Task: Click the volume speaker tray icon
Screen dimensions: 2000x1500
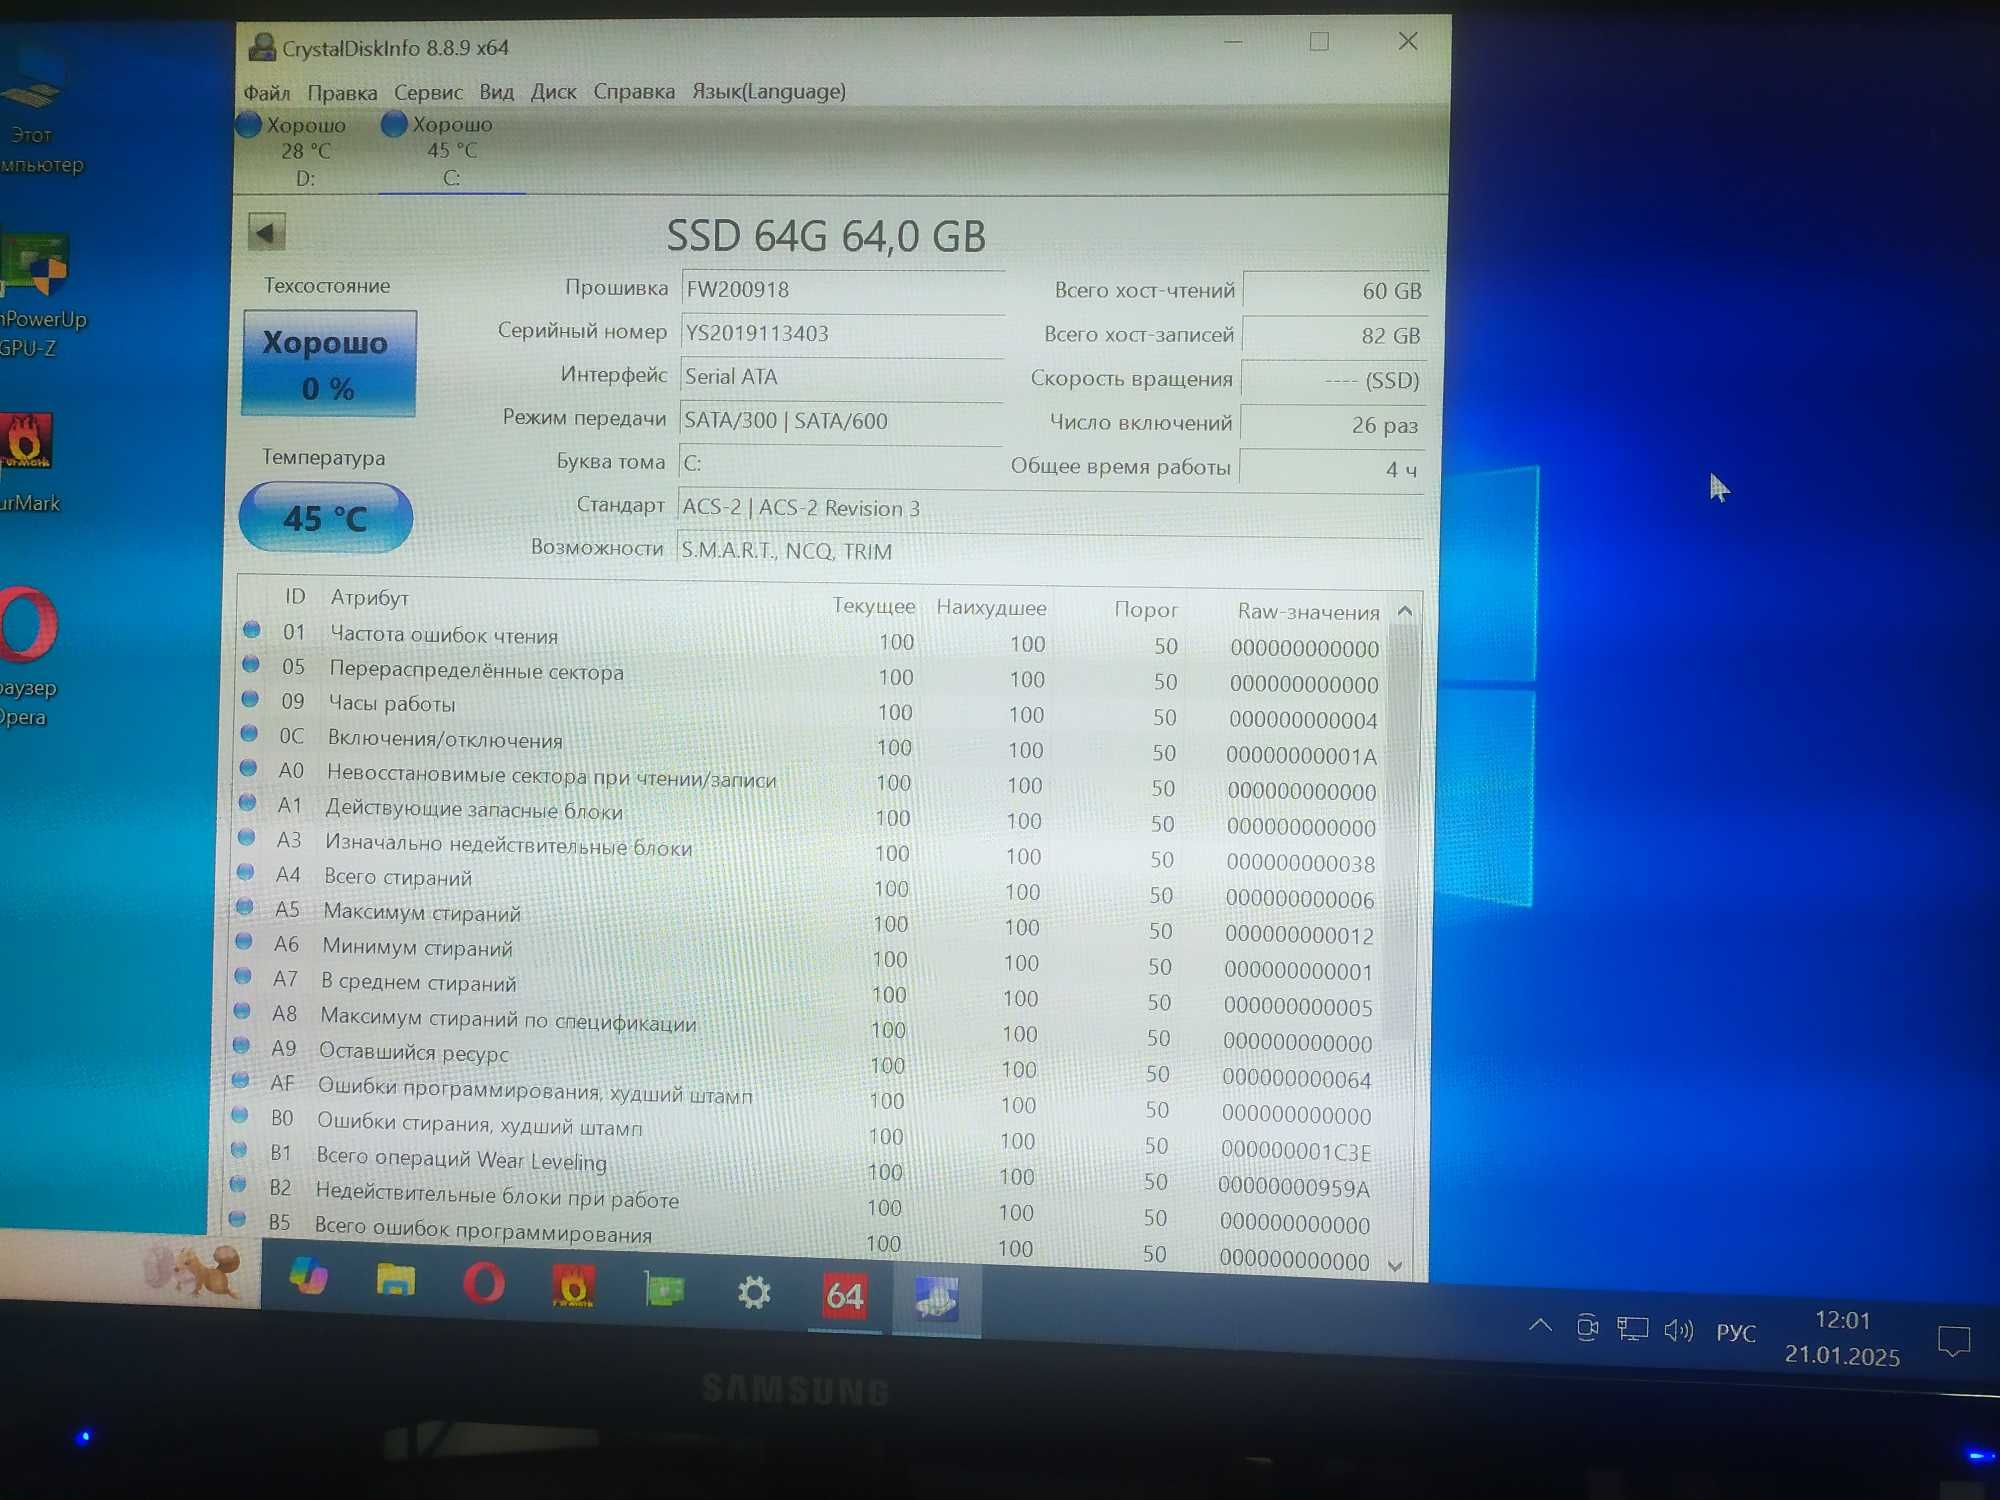Action: 1678,1330
